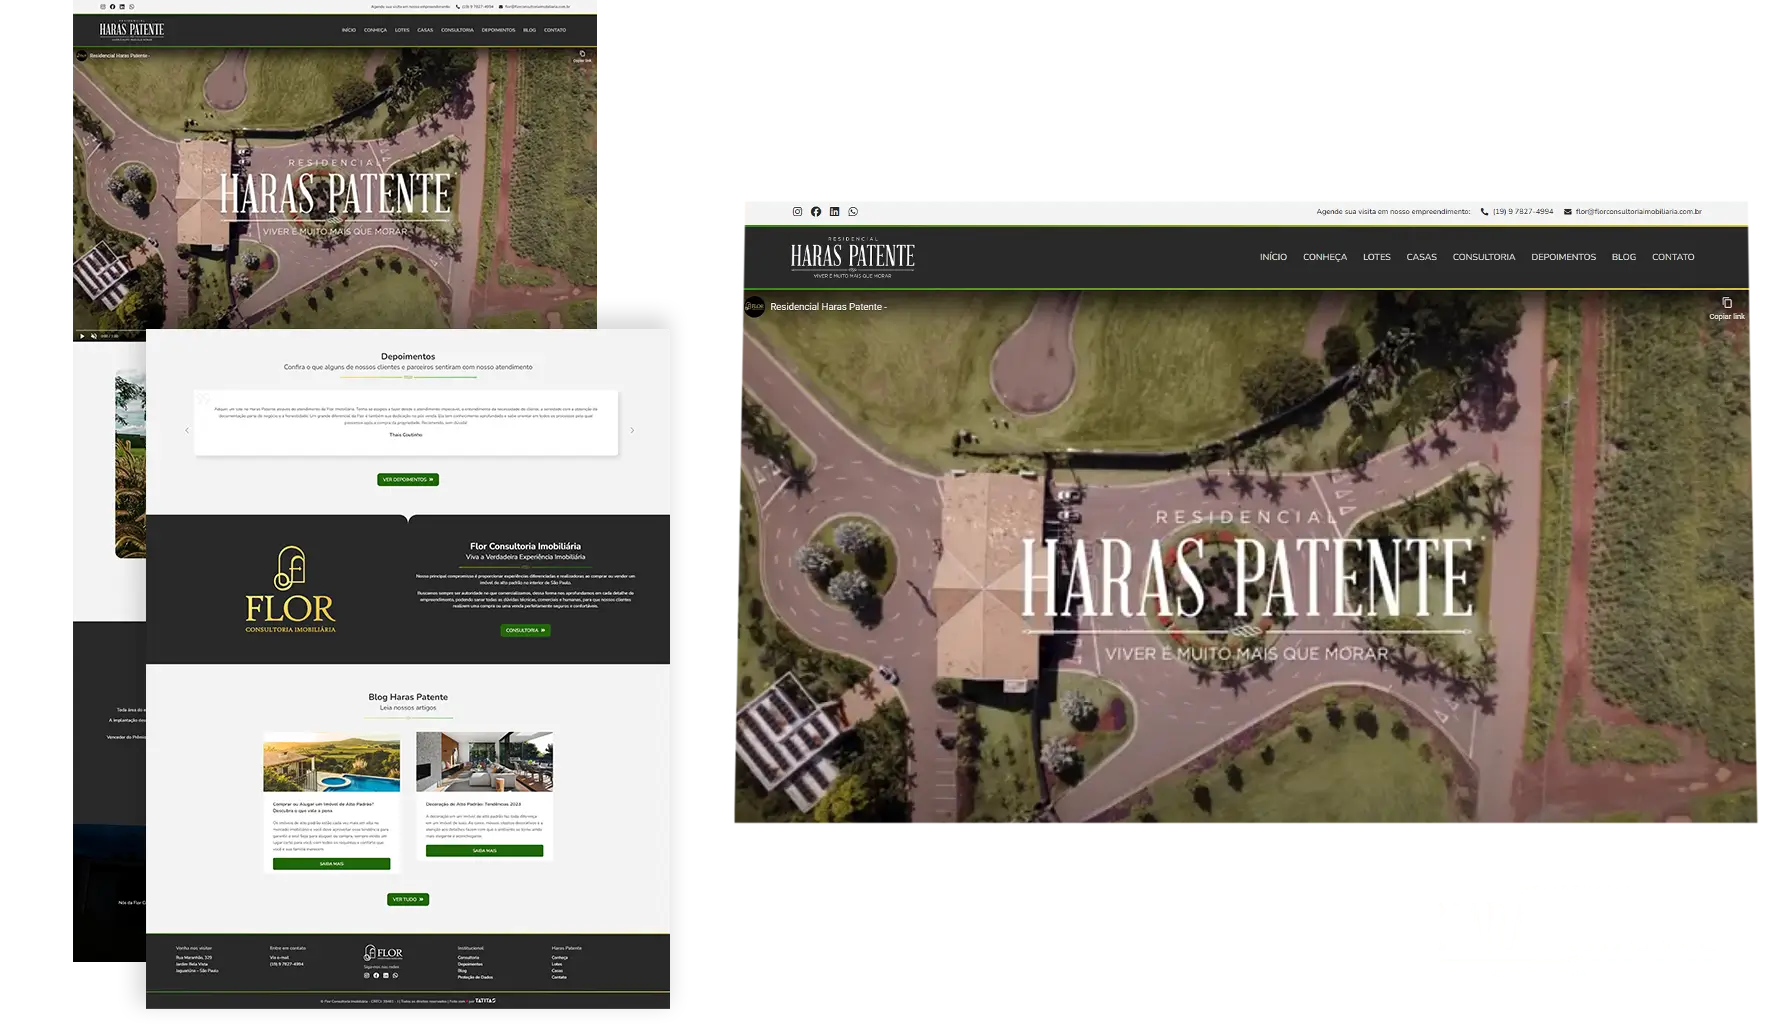The width and height of the screenshot is (1786, 1024).
Task: Select CONTATO menu item in large preview
Action: [x=1673, y=257]
